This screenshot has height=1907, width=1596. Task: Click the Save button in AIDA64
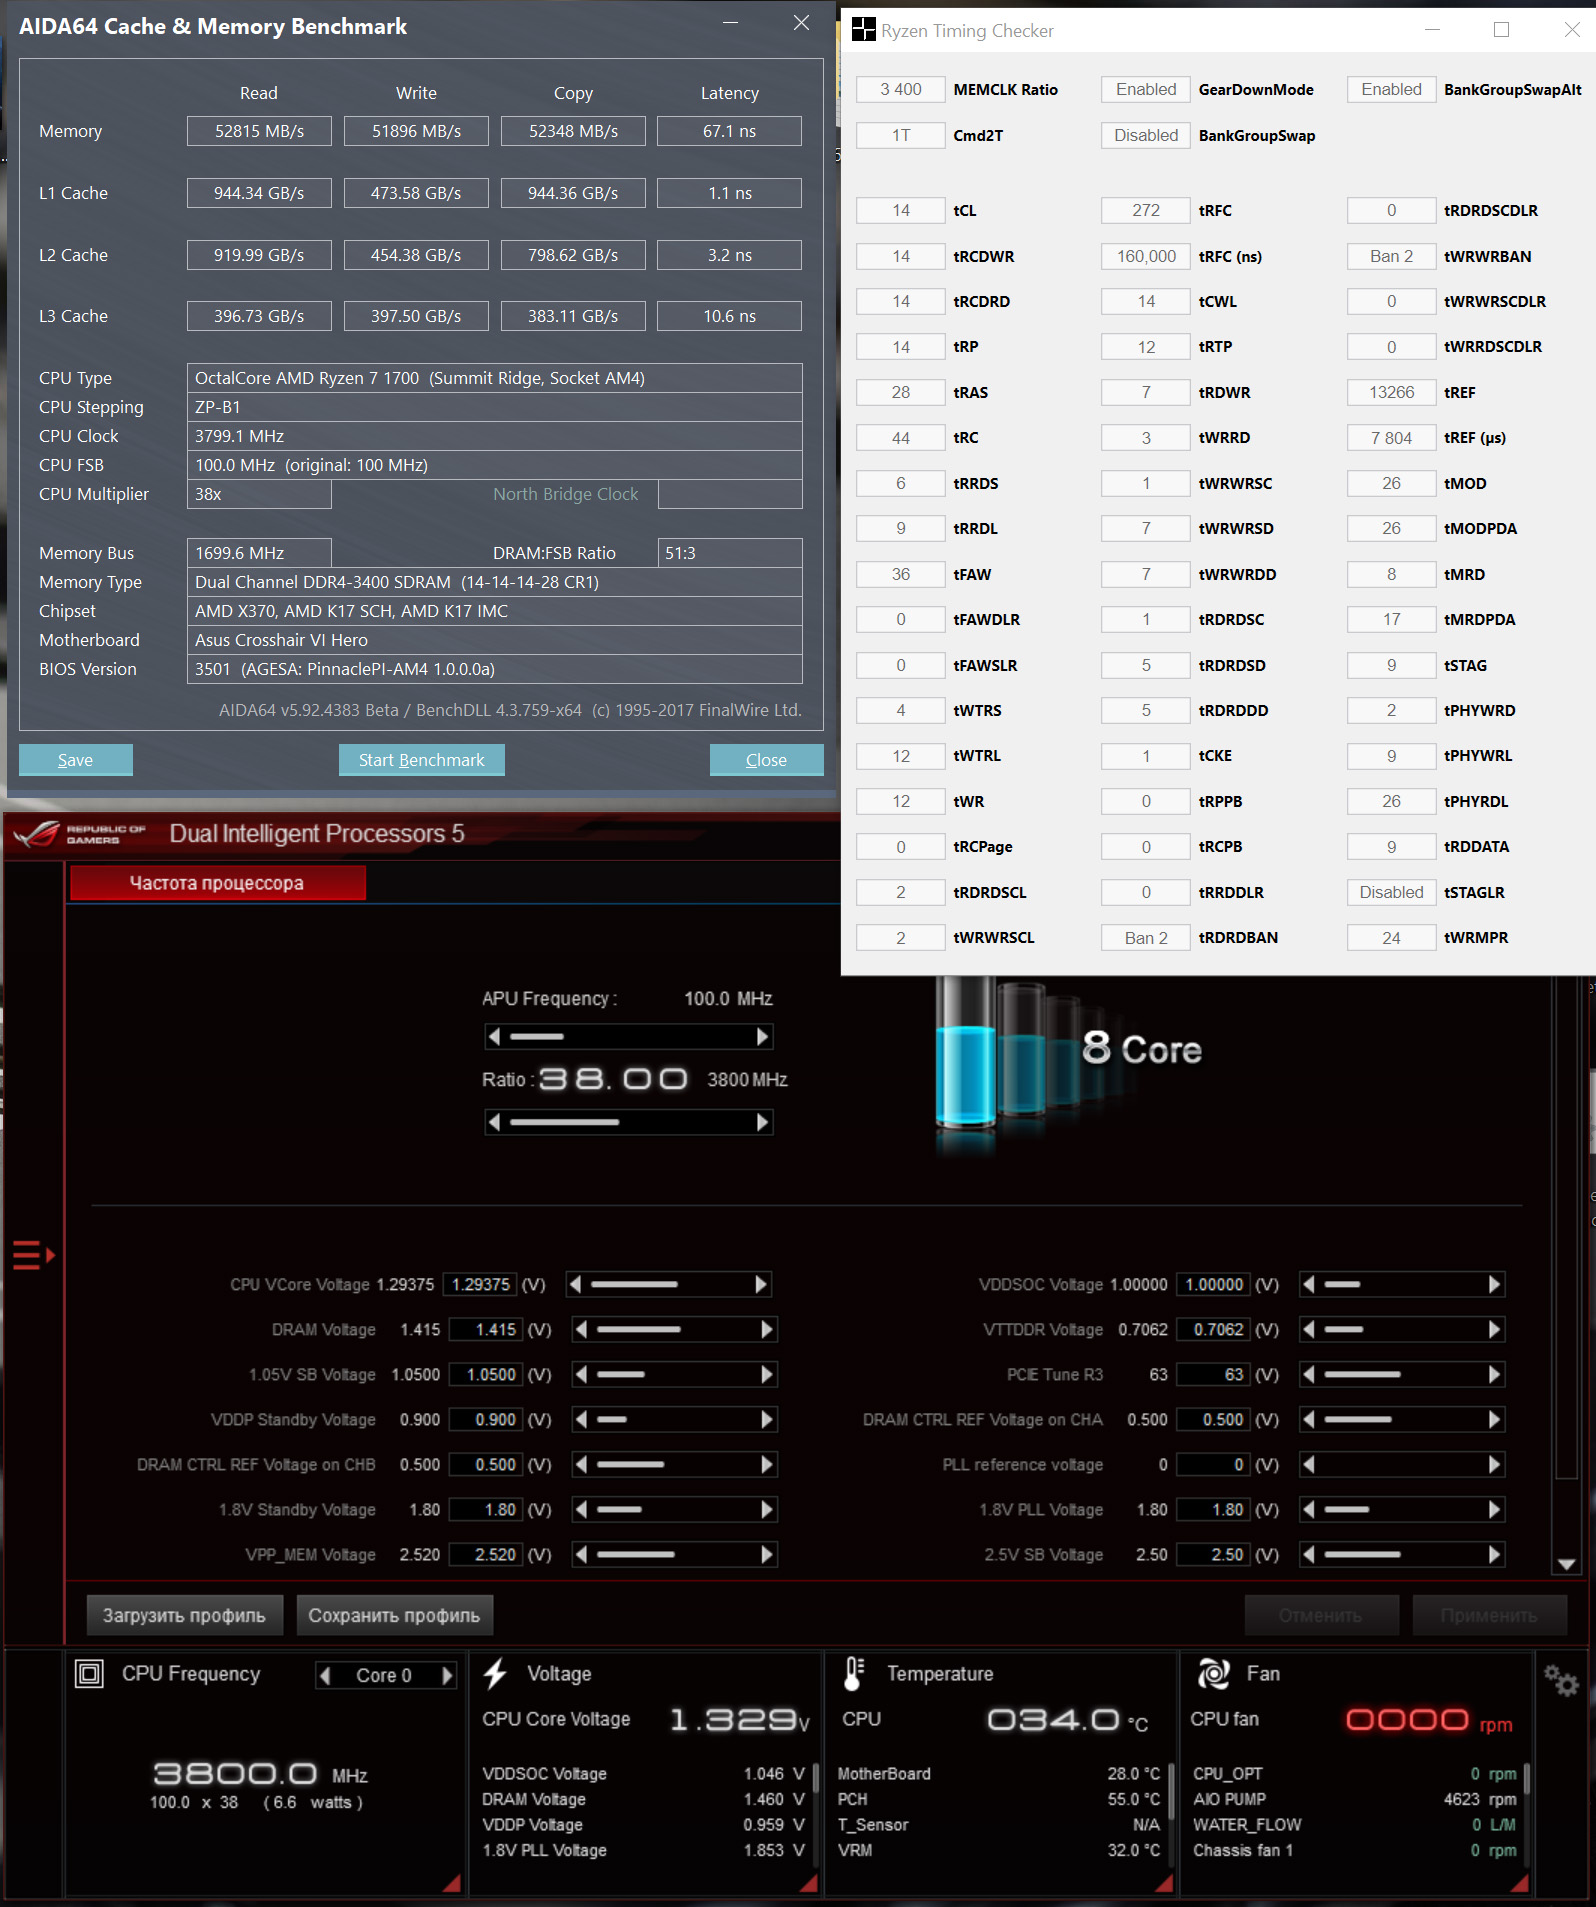click(75, 760)
